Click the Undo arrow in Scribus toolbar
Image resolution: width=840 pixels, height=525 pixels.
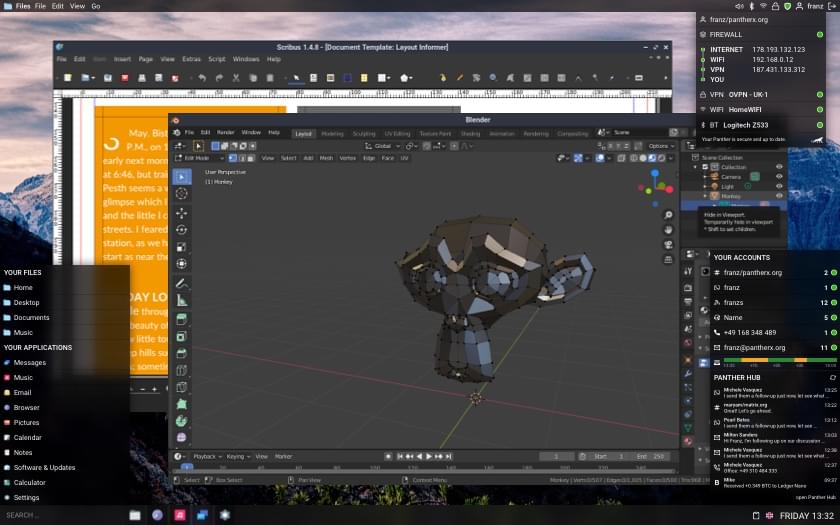(x=202, y=78)
